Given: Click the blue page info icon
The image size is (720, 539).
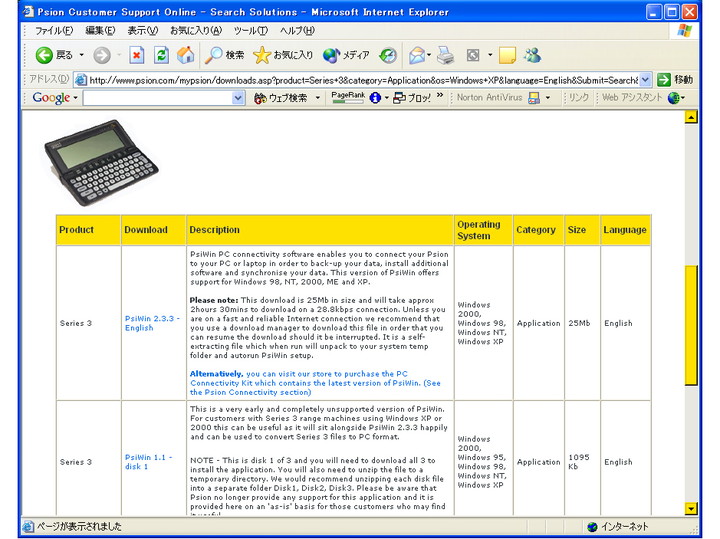Looking at the screenshot, I should coord(375,98).
